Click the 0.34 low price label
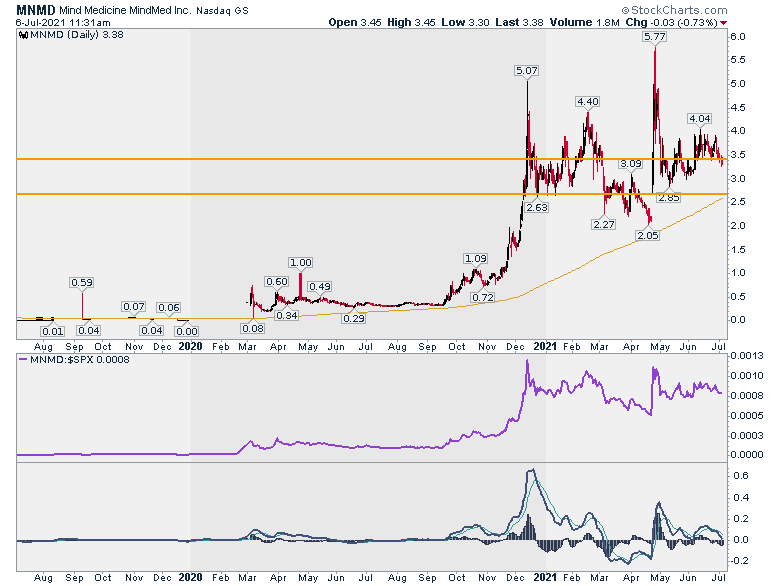The width and height of the screenshot is (780, 586). point(287,315)
